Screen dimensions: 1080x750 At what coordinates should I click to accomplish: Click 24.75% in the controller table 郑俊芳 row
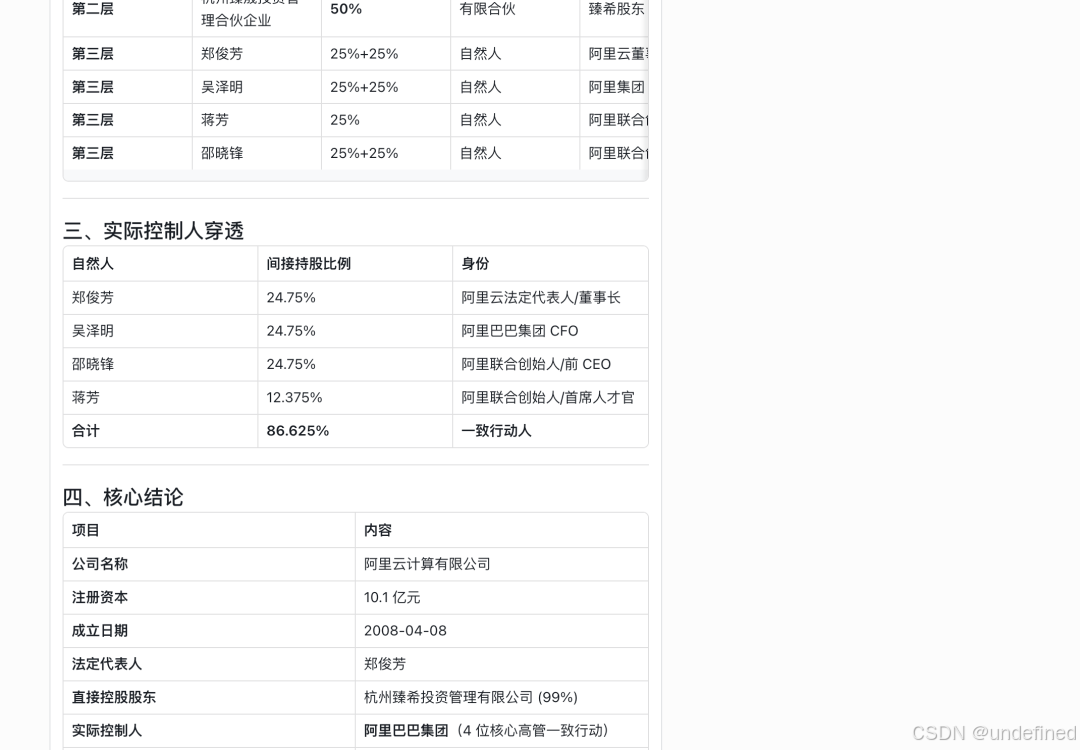291,298
